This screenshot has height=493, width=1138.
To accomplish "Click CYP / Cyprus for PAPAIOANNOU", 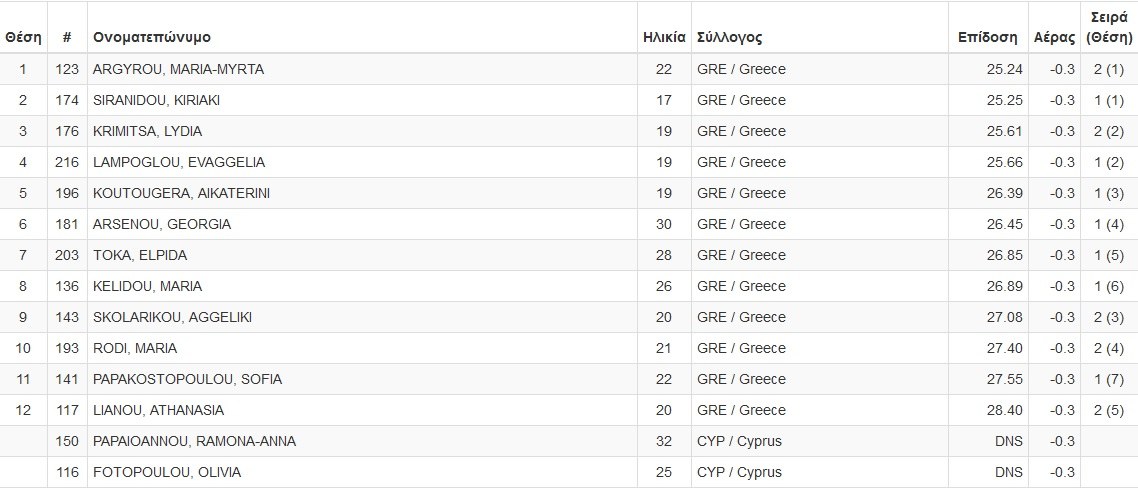I will click(739, 441).
